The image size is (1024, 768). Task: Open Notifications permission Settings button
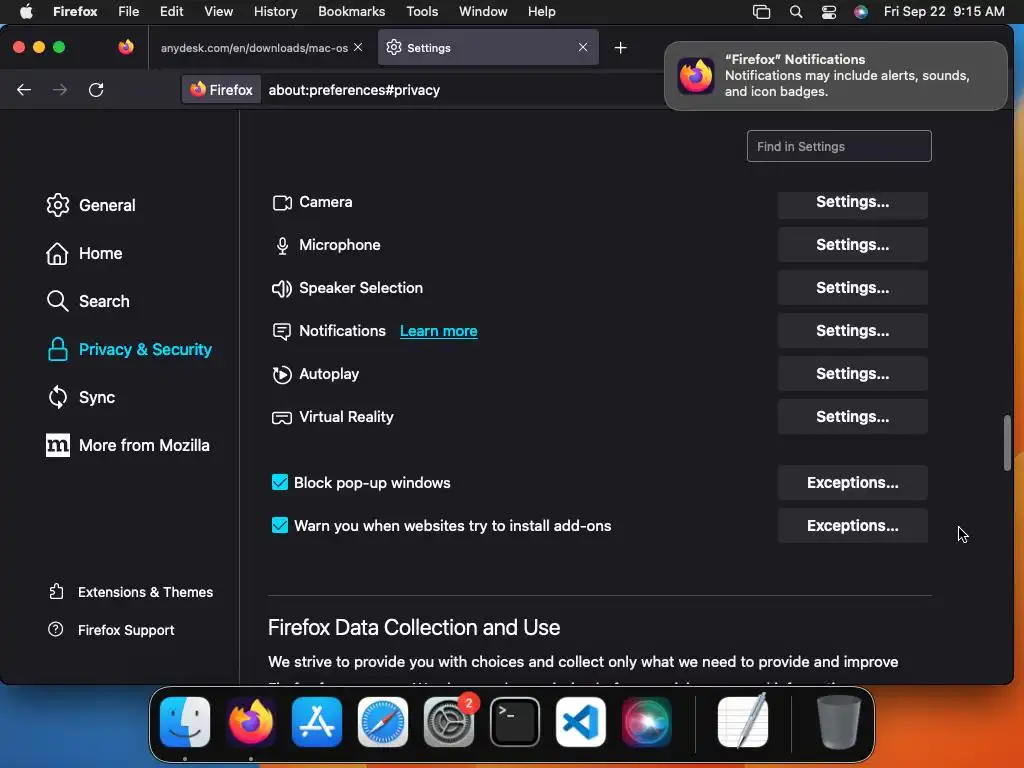(x=852, y=331)
